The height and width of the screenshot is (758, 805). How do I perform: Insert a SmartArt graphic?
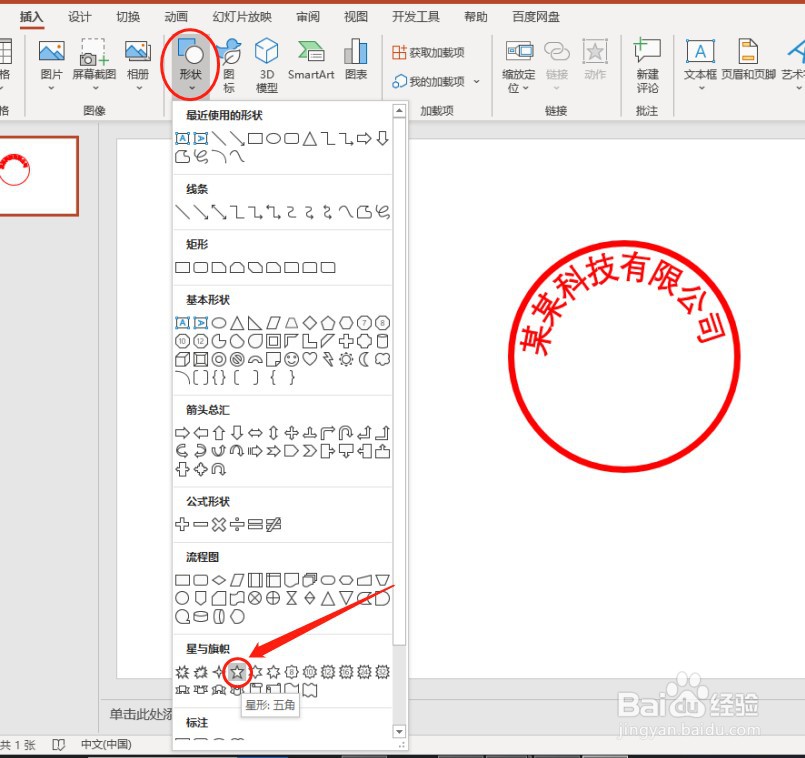pyautogui.click(x=311, y=60)
